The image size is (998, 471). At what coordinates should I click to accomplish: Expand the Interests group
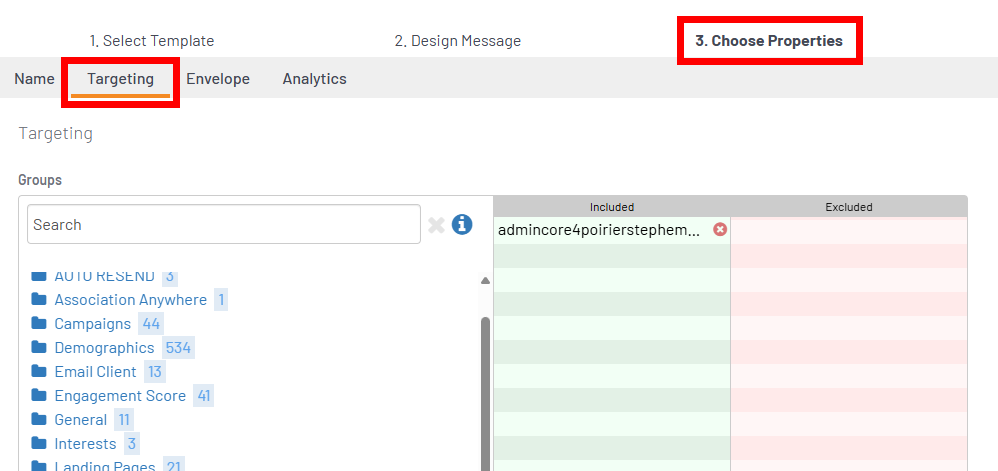(85, 444)
